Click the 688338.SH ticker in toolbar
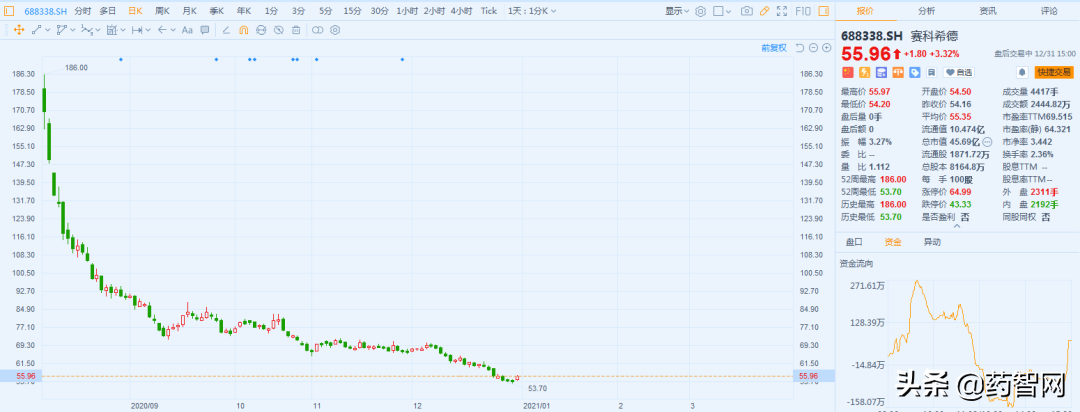 [x=45, y=11]
